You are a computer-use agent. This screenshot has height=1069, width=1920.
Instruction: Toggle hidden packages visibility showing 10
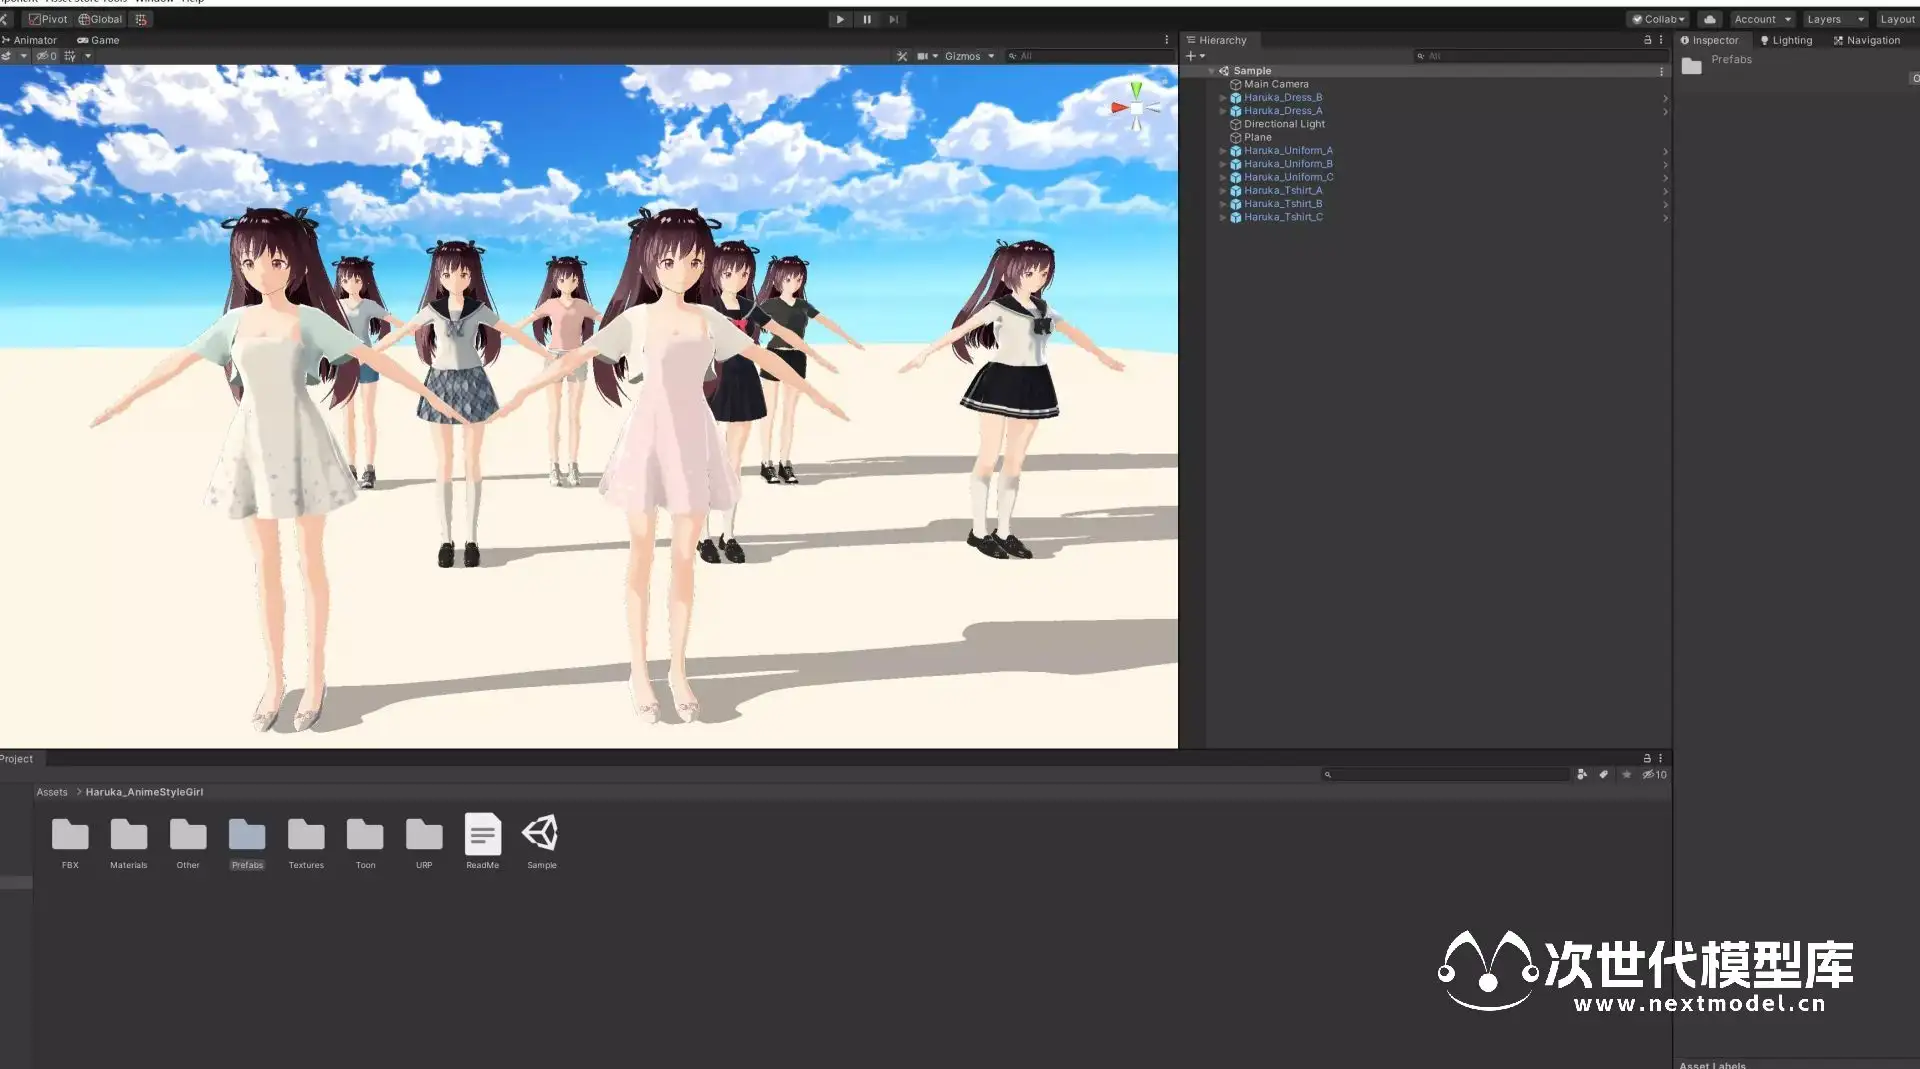point(1654,774)
